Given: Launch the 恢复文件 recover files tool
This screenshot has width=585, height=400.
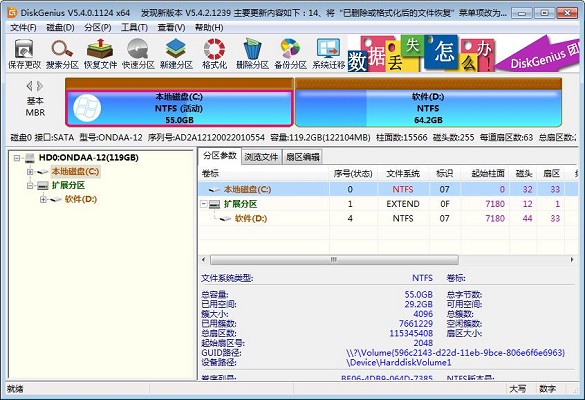Looking at the screenshot, I should (x=100, y=54).
